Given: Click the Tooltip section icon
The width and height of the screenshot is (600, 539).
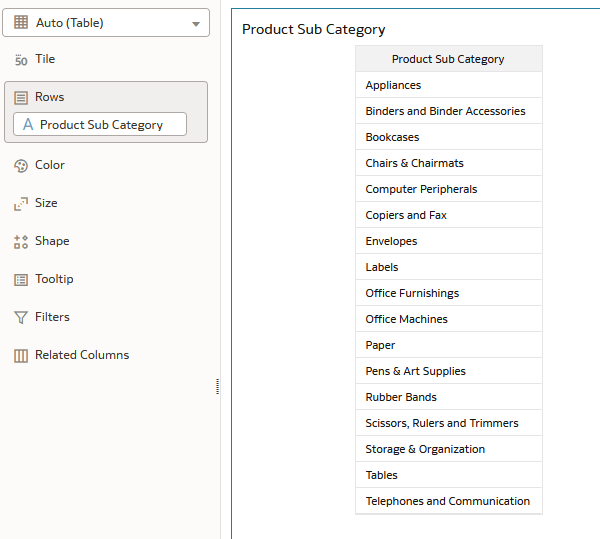Looking at the screenshot, I should point(21,280).
